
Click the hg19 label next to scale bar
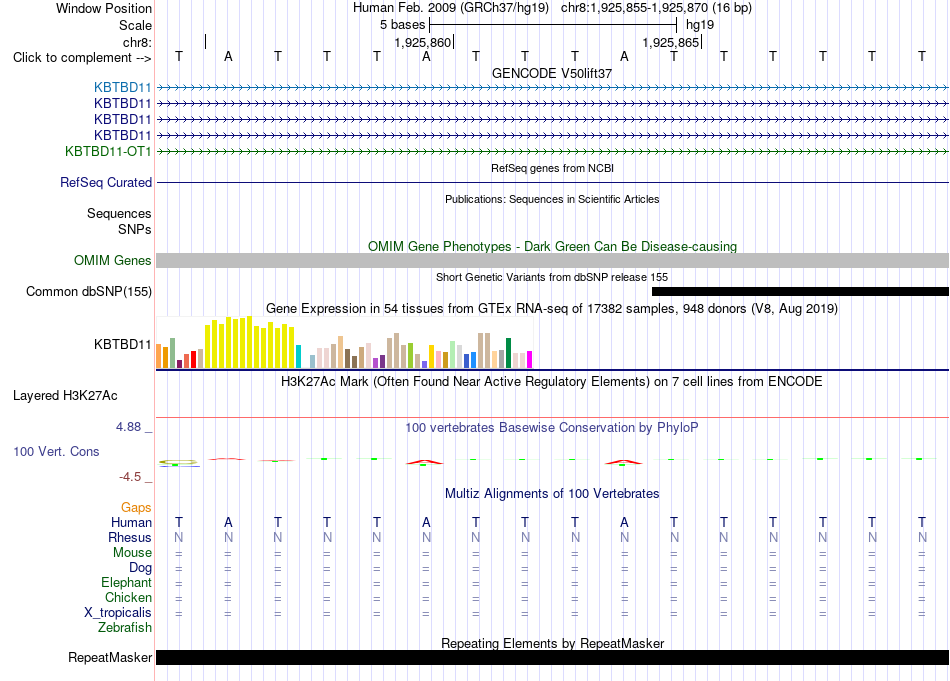(x=700, y=25)
